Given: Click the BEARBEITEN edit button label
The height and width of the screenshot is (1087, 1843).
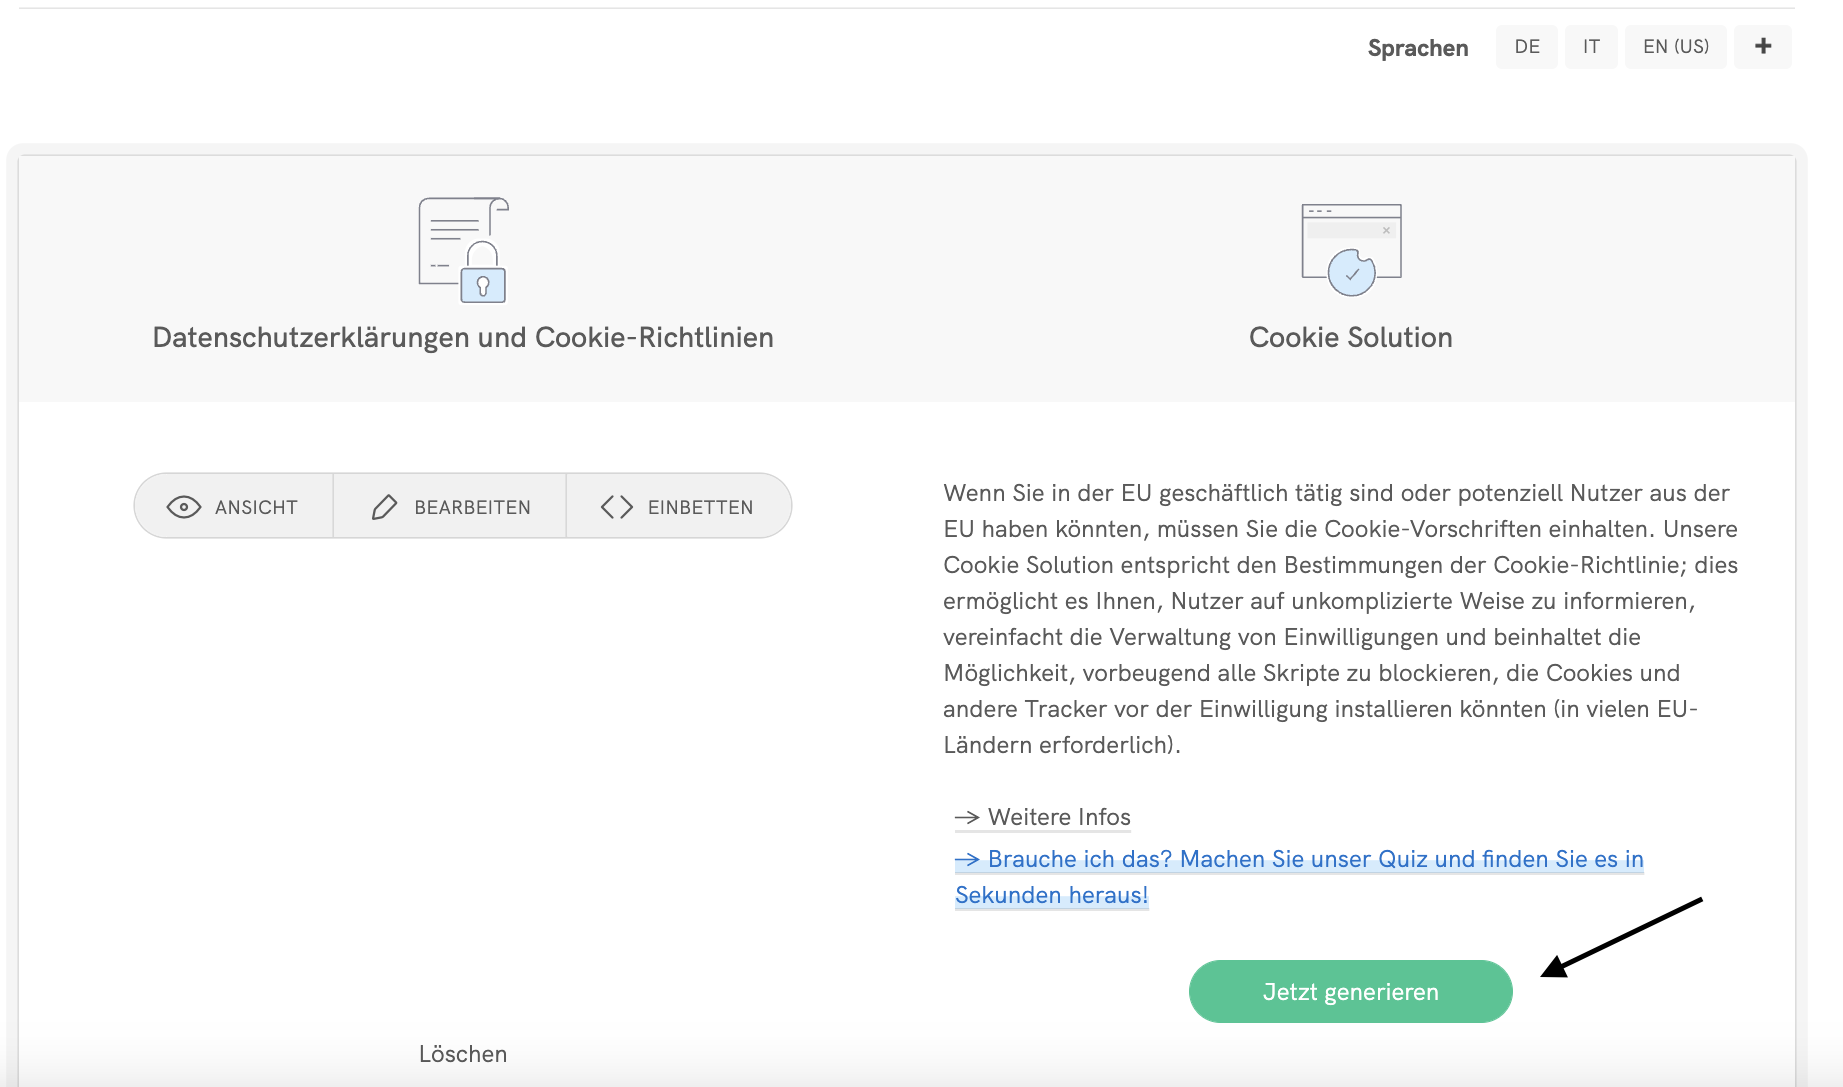Looking at the screenshot, I should click(x=472, y=507).
